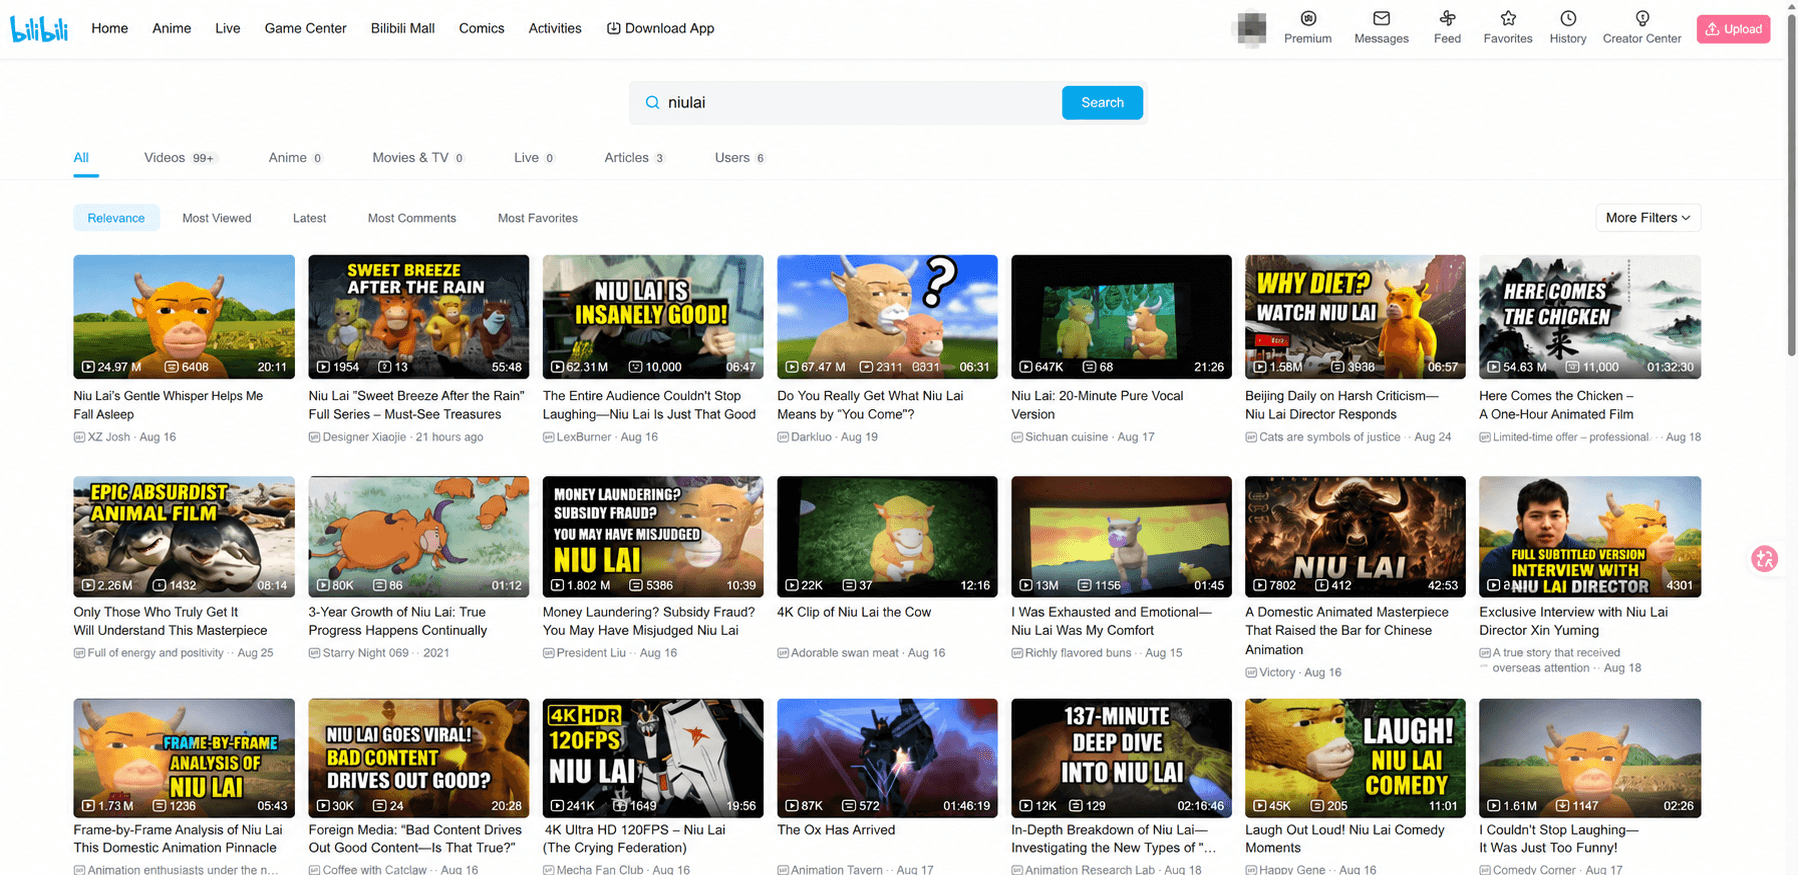
Task: Open uploader President Liu
Action: (x=591, y=653)
